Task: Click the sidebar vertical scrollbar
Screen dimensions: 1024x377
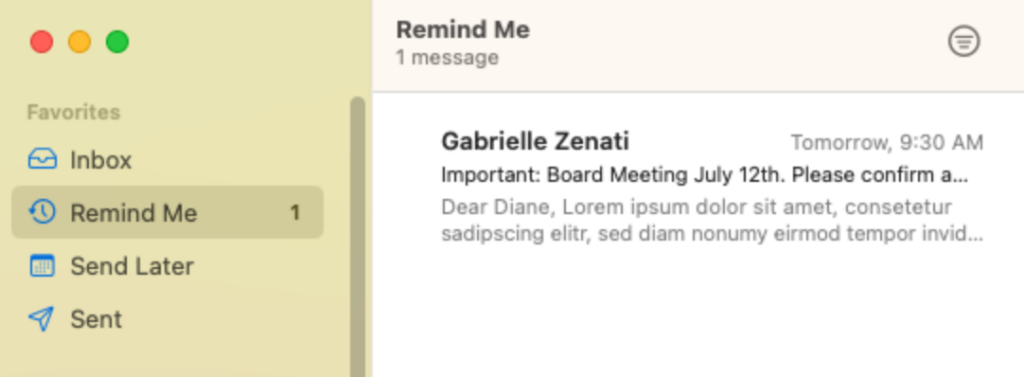Action: [x=357, y=237]
